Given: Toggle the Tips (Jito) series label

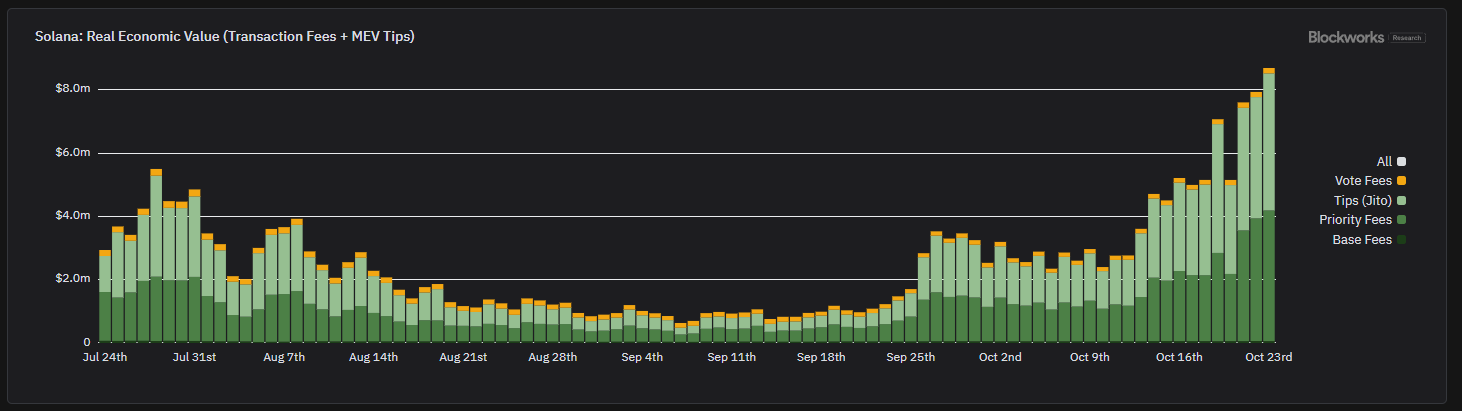Looking at the screenshot, I should 1364,201.
